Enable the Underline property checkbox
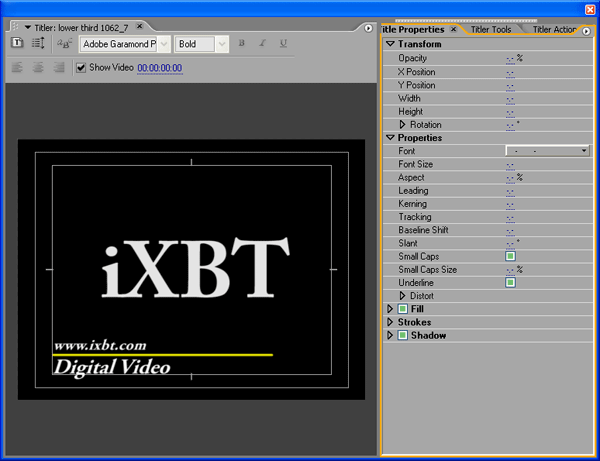Screen dimensions: 600x461 510,282
